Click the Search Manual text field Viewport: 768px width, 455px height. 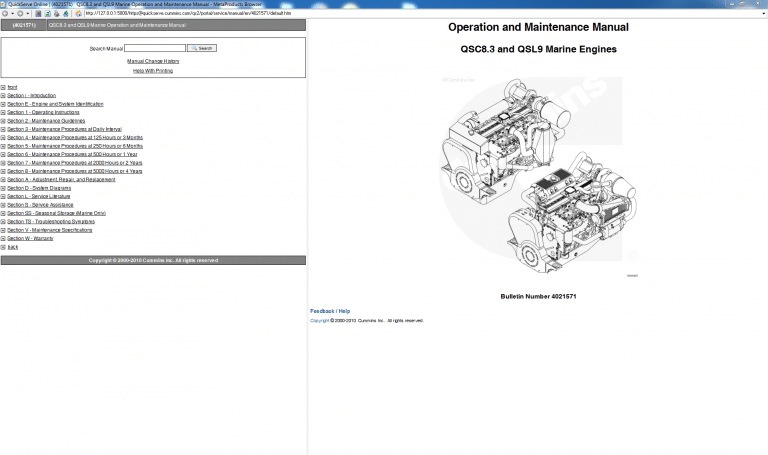coord(155,48)
